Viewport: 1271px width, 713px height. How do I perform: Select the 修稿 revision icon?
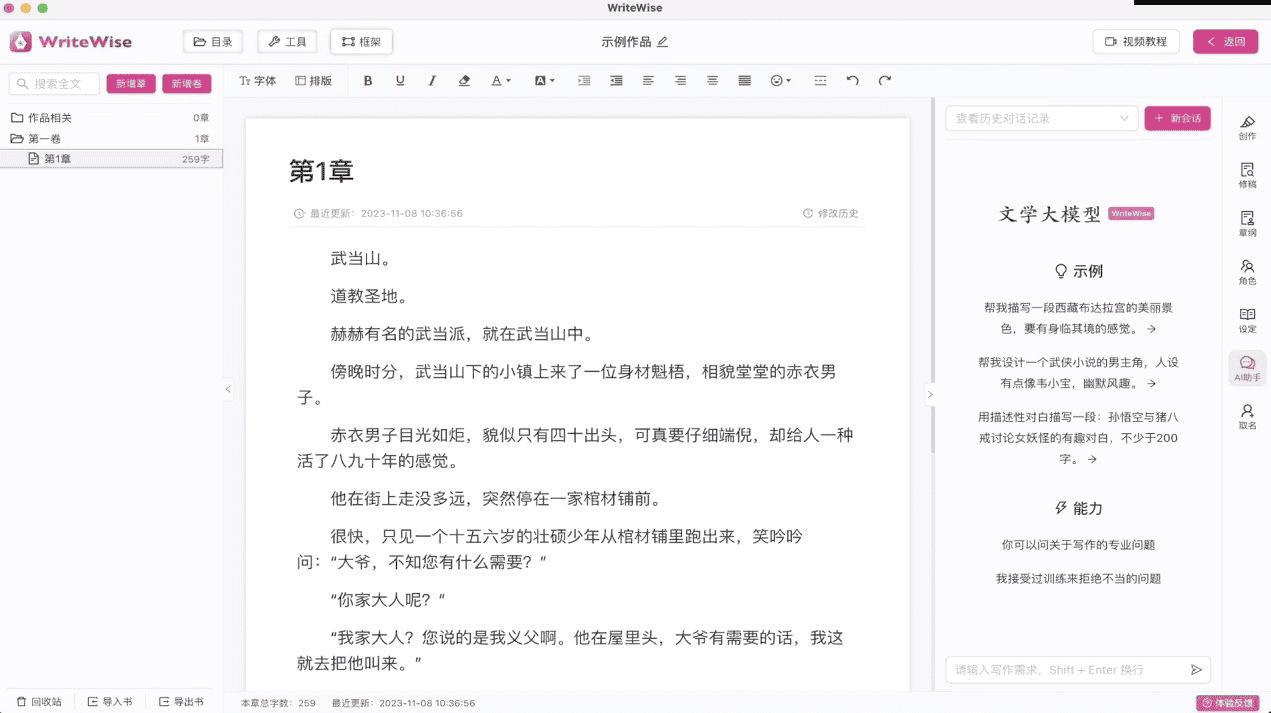pos(1247,172)
